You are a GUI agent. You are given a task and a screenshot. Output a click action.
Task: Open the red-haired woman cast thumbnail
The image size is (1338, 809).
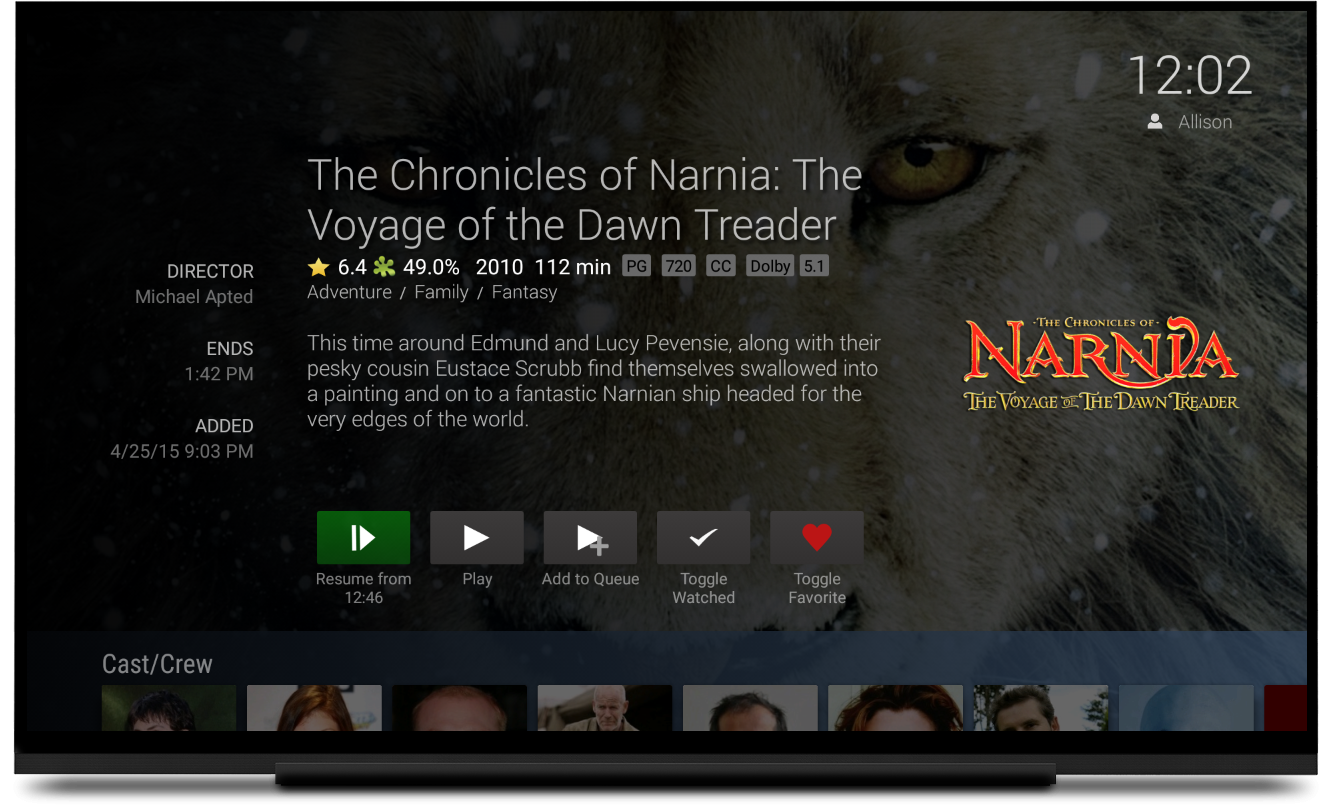[x=314, y=708]
